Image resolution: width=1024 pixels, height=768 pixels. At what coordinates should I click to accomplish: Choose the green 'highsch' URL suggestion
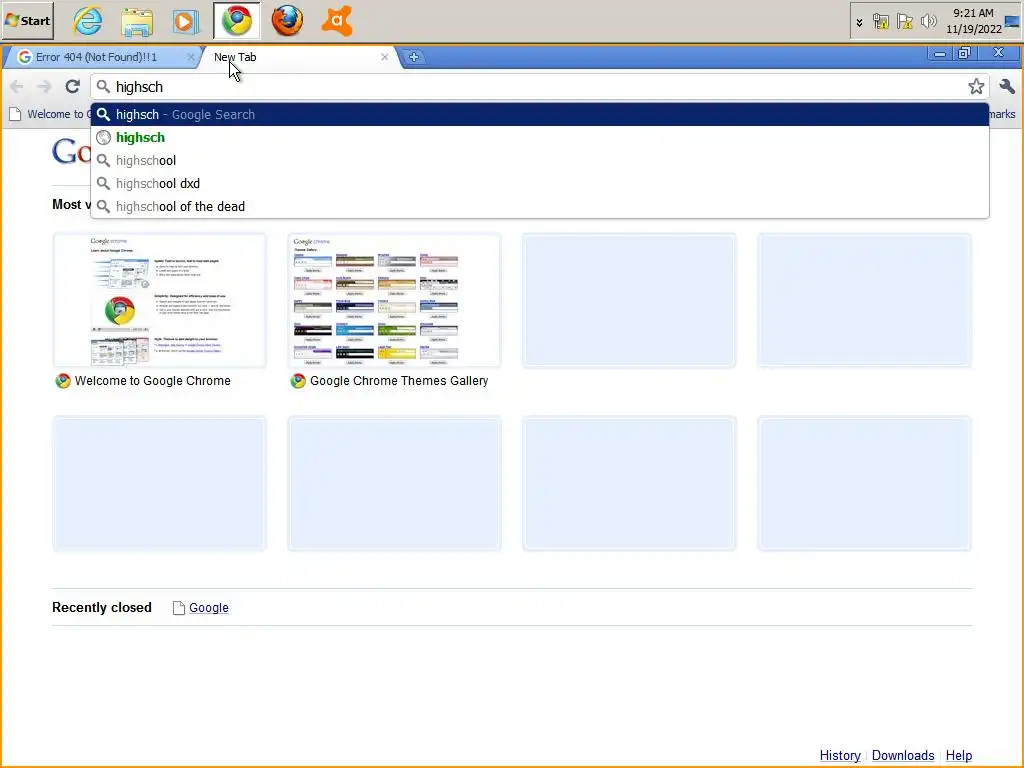pos(539,137)
